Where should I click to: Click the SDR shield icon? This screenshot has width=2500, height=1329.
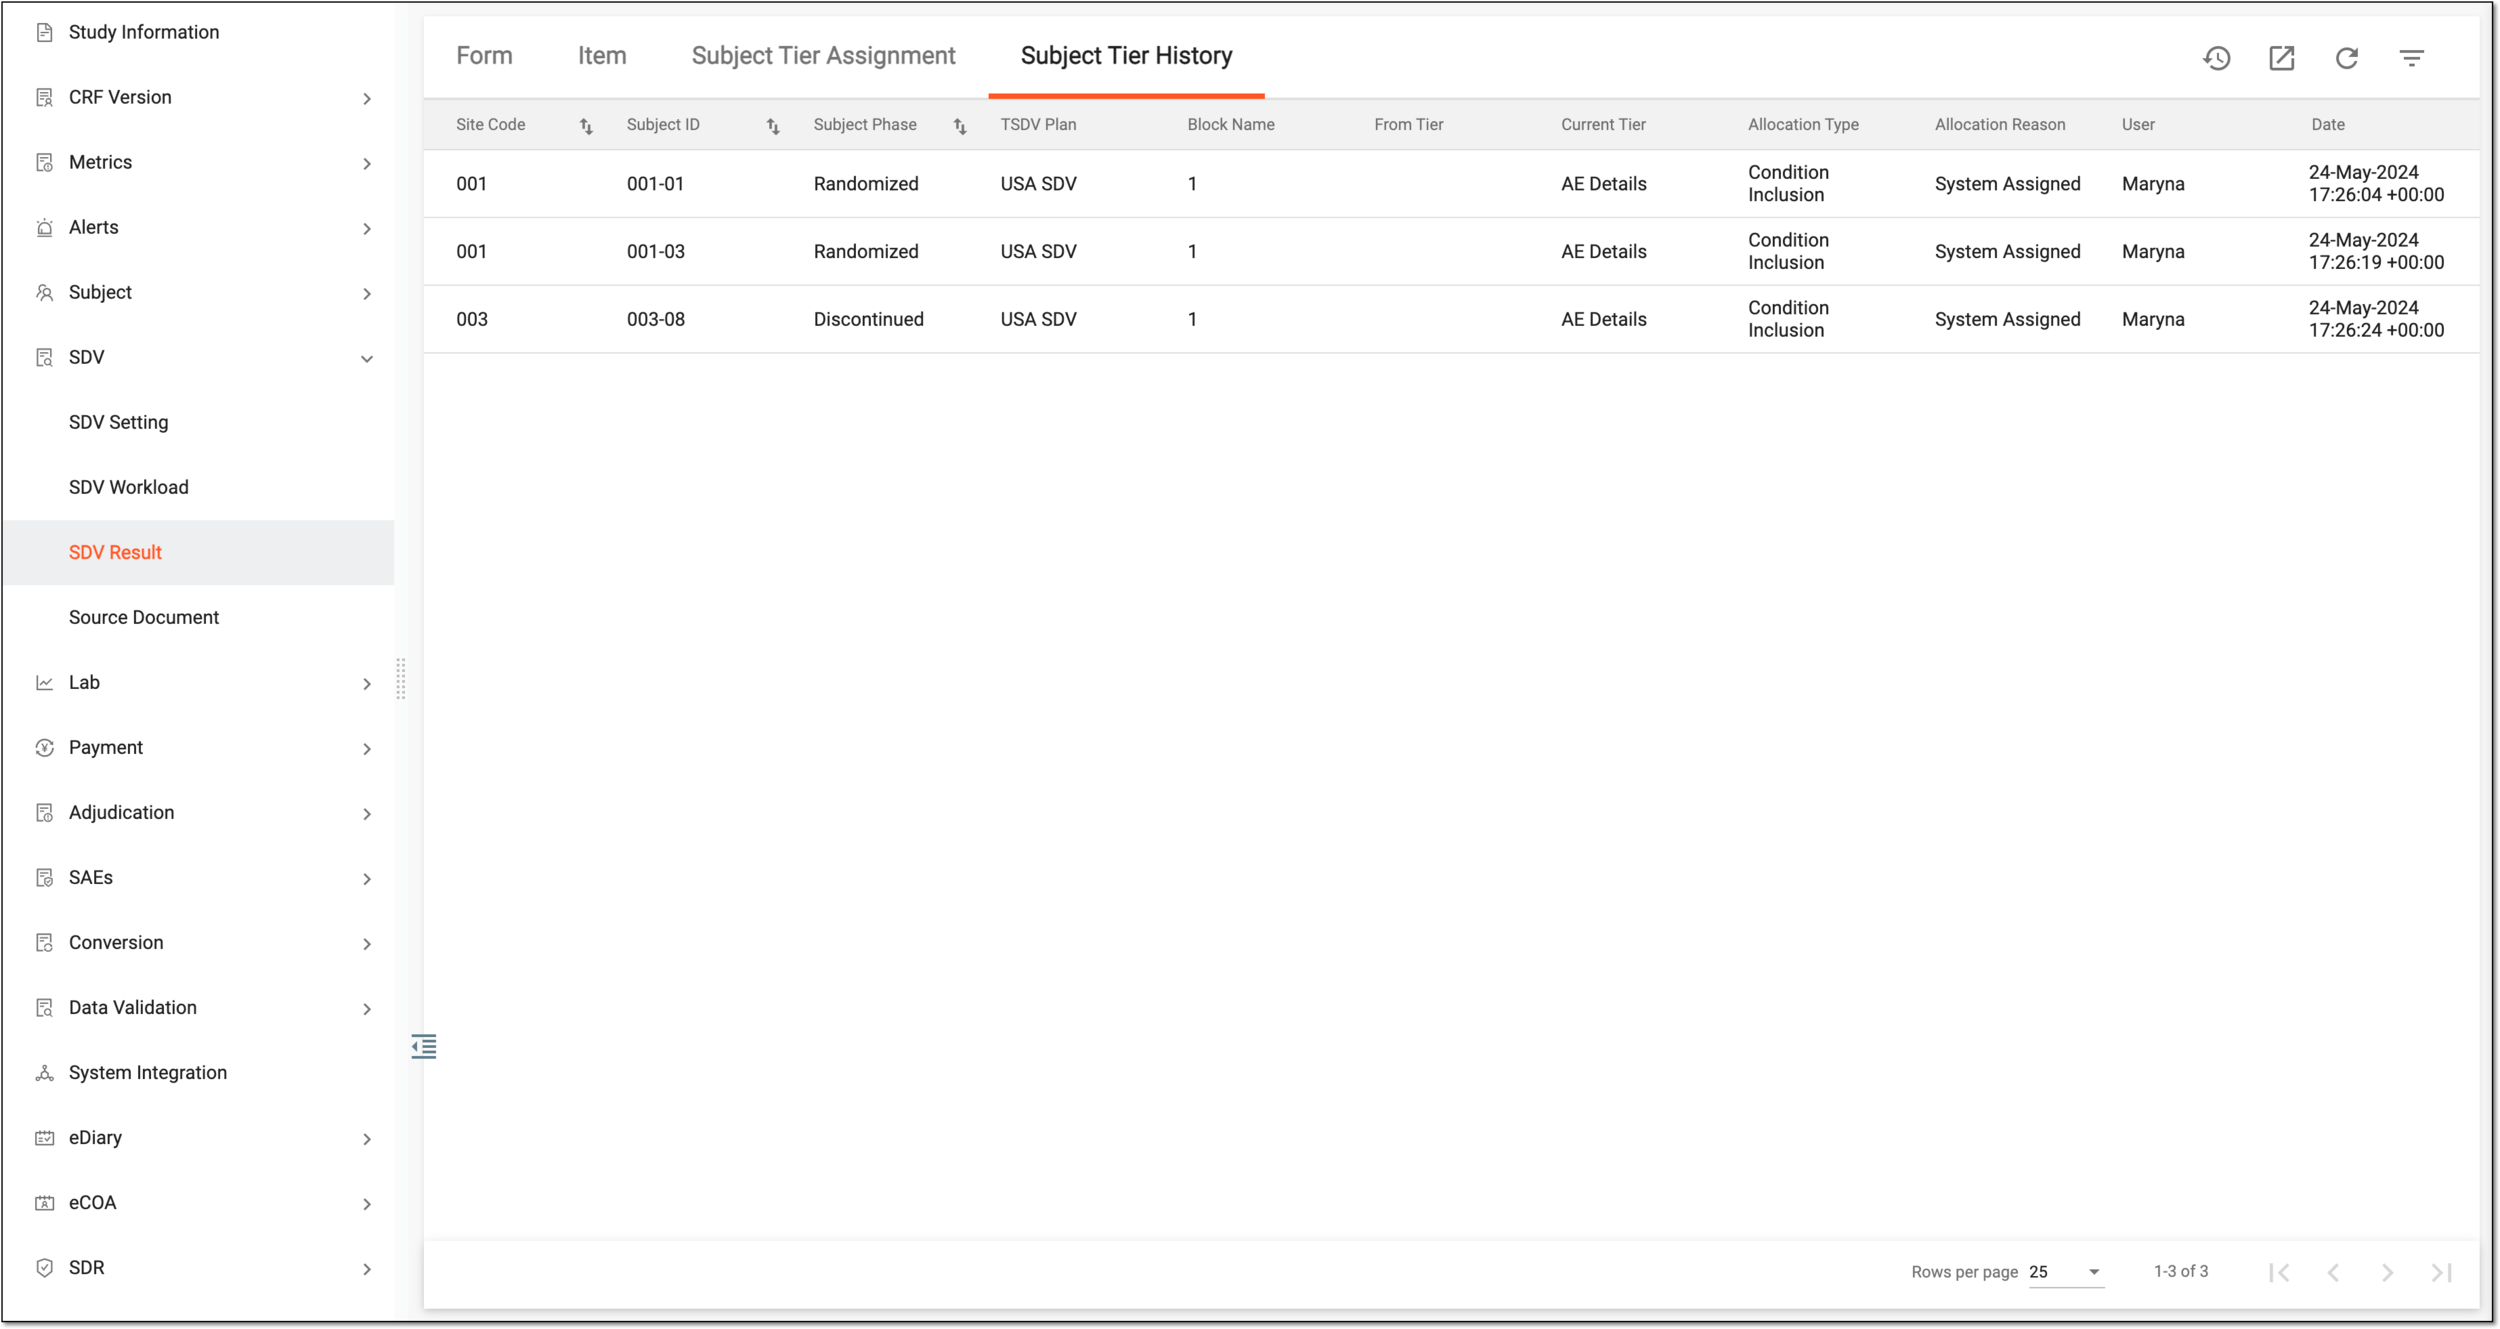(x=44, y=1268)
